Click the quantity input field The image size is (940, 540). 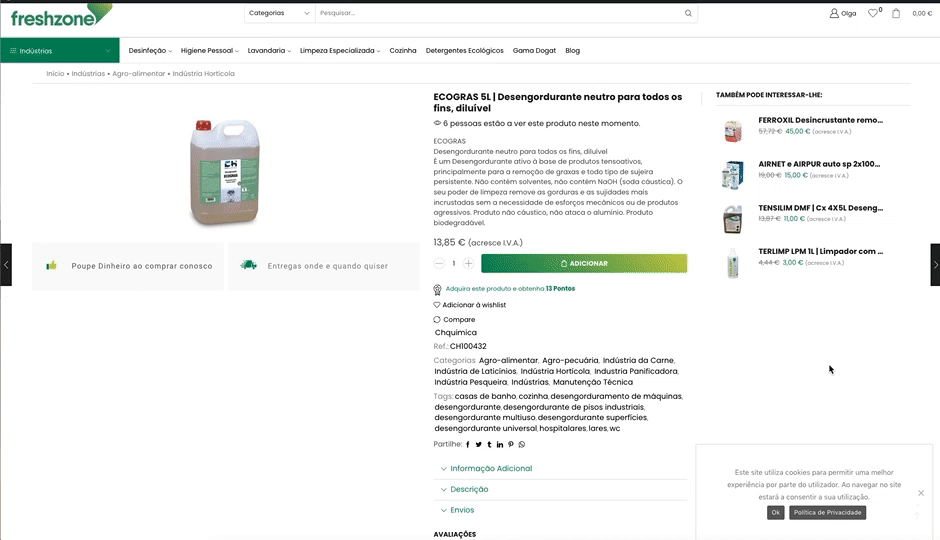[x=454, y=263]
